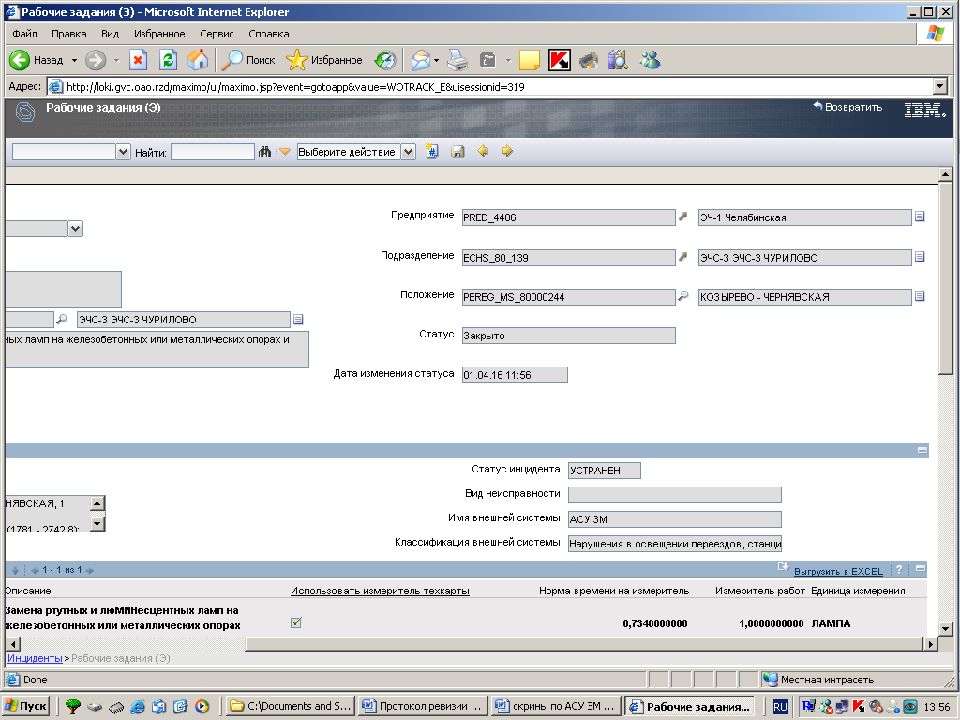Click the Mail envelope icon in IE toolbar
Image resolution: width=960 pixels, height=720 pixels.
click(x=421, y=60)
